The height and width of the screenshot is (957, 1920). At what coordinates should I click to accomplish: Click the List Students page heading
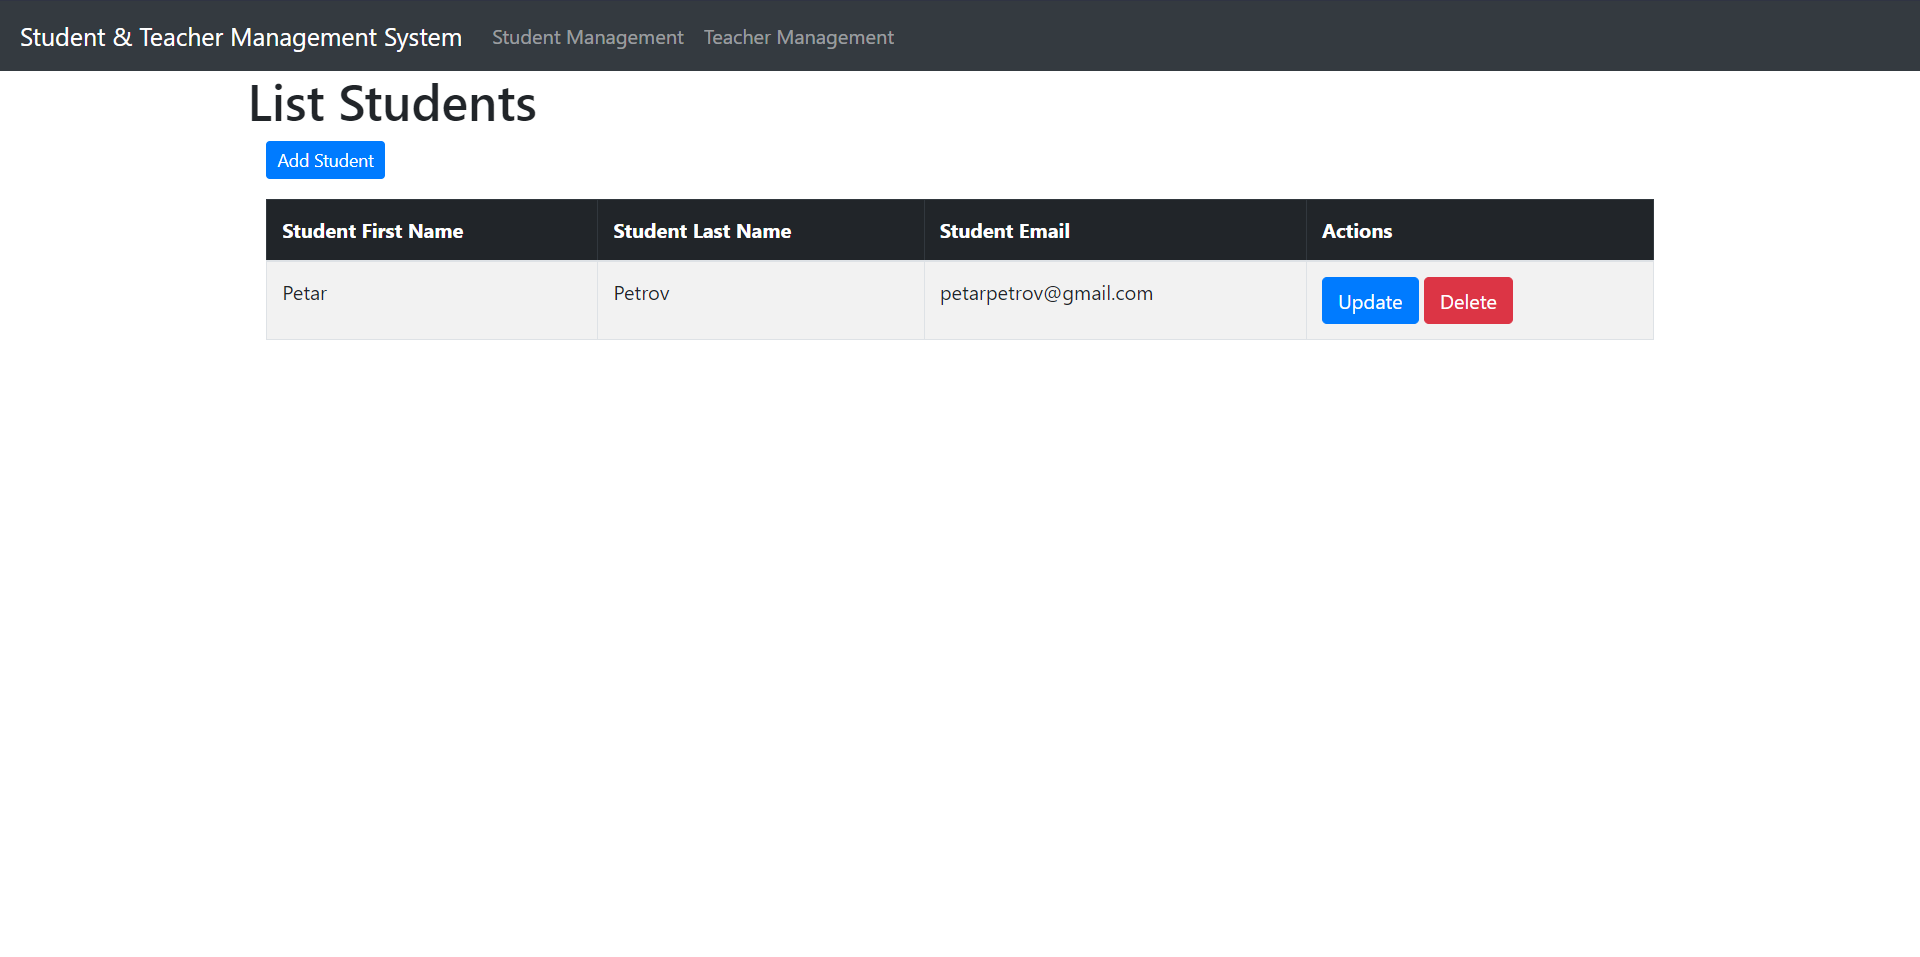pos(391,103)
